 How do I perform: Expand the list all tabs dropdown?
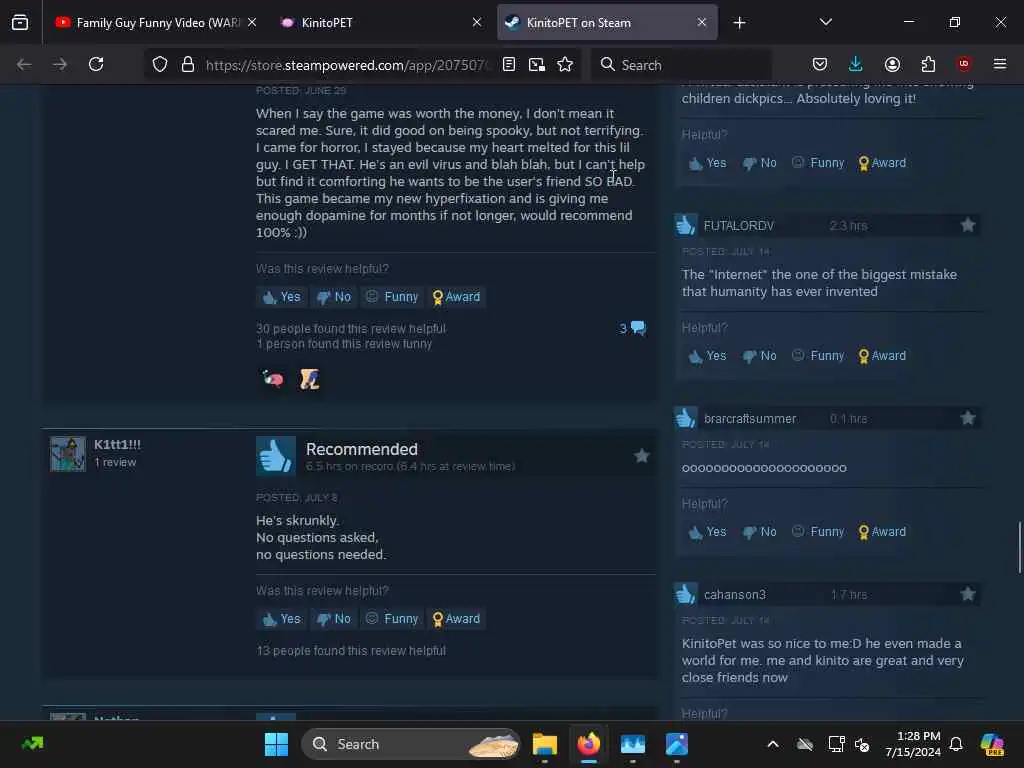click(x=825, y=22)
